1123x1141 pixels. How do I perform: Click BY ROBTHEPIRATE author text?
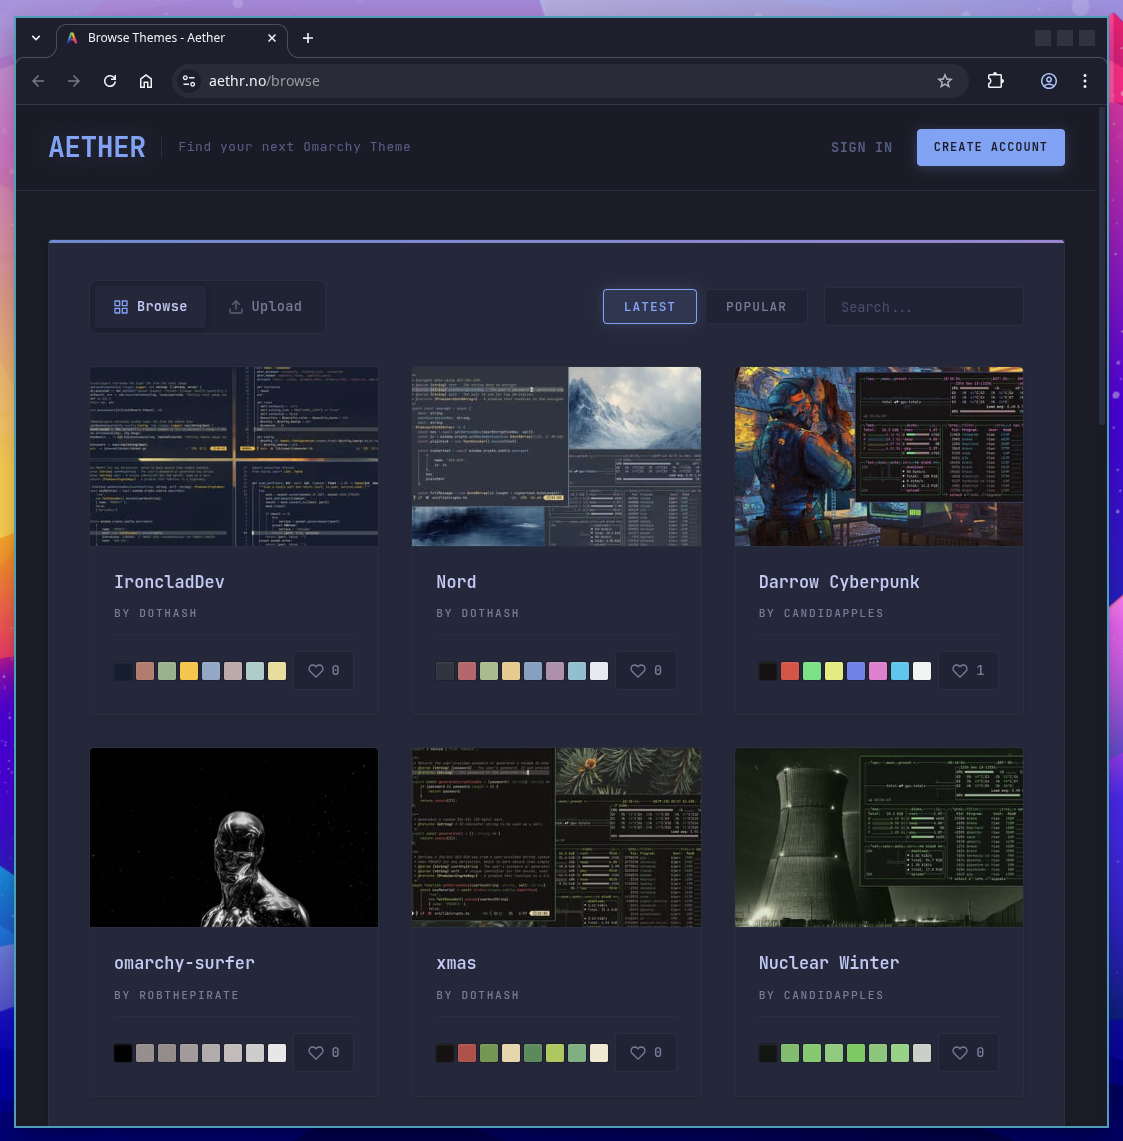177,995
